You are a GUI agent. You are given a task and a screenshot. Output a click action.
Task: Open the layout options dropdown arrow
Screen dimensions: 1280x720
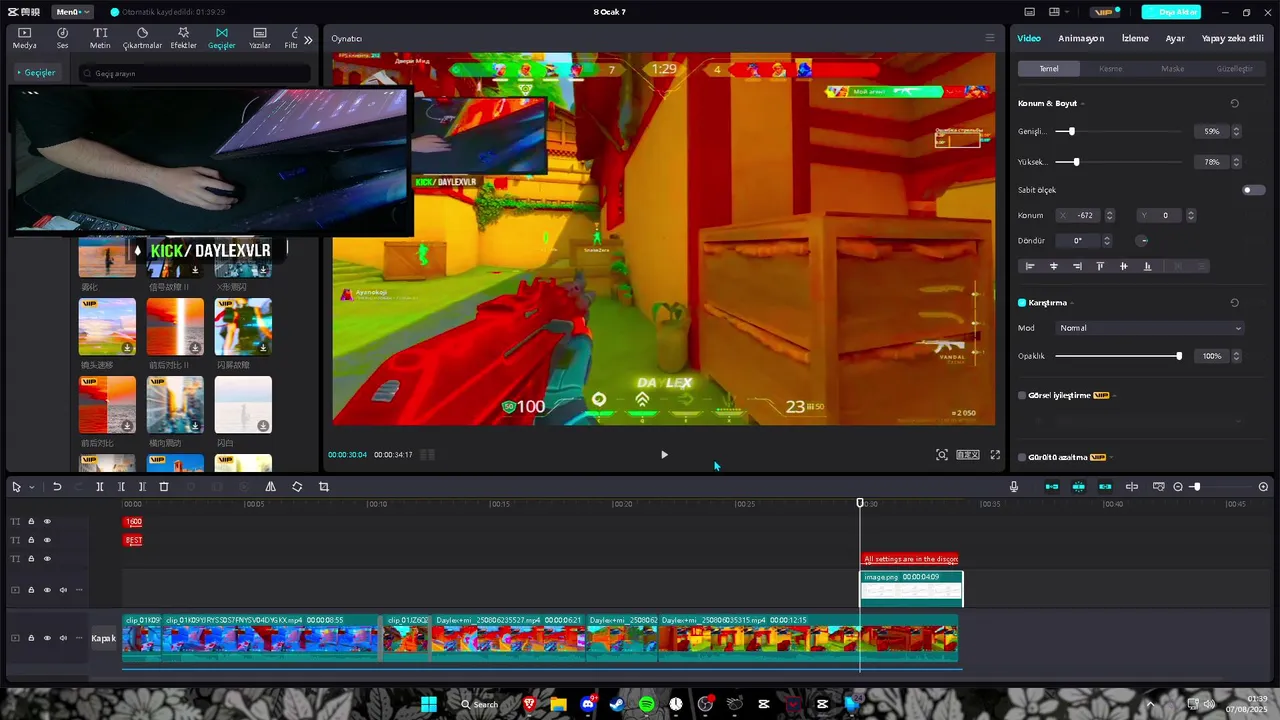(x=1067, y=12)
